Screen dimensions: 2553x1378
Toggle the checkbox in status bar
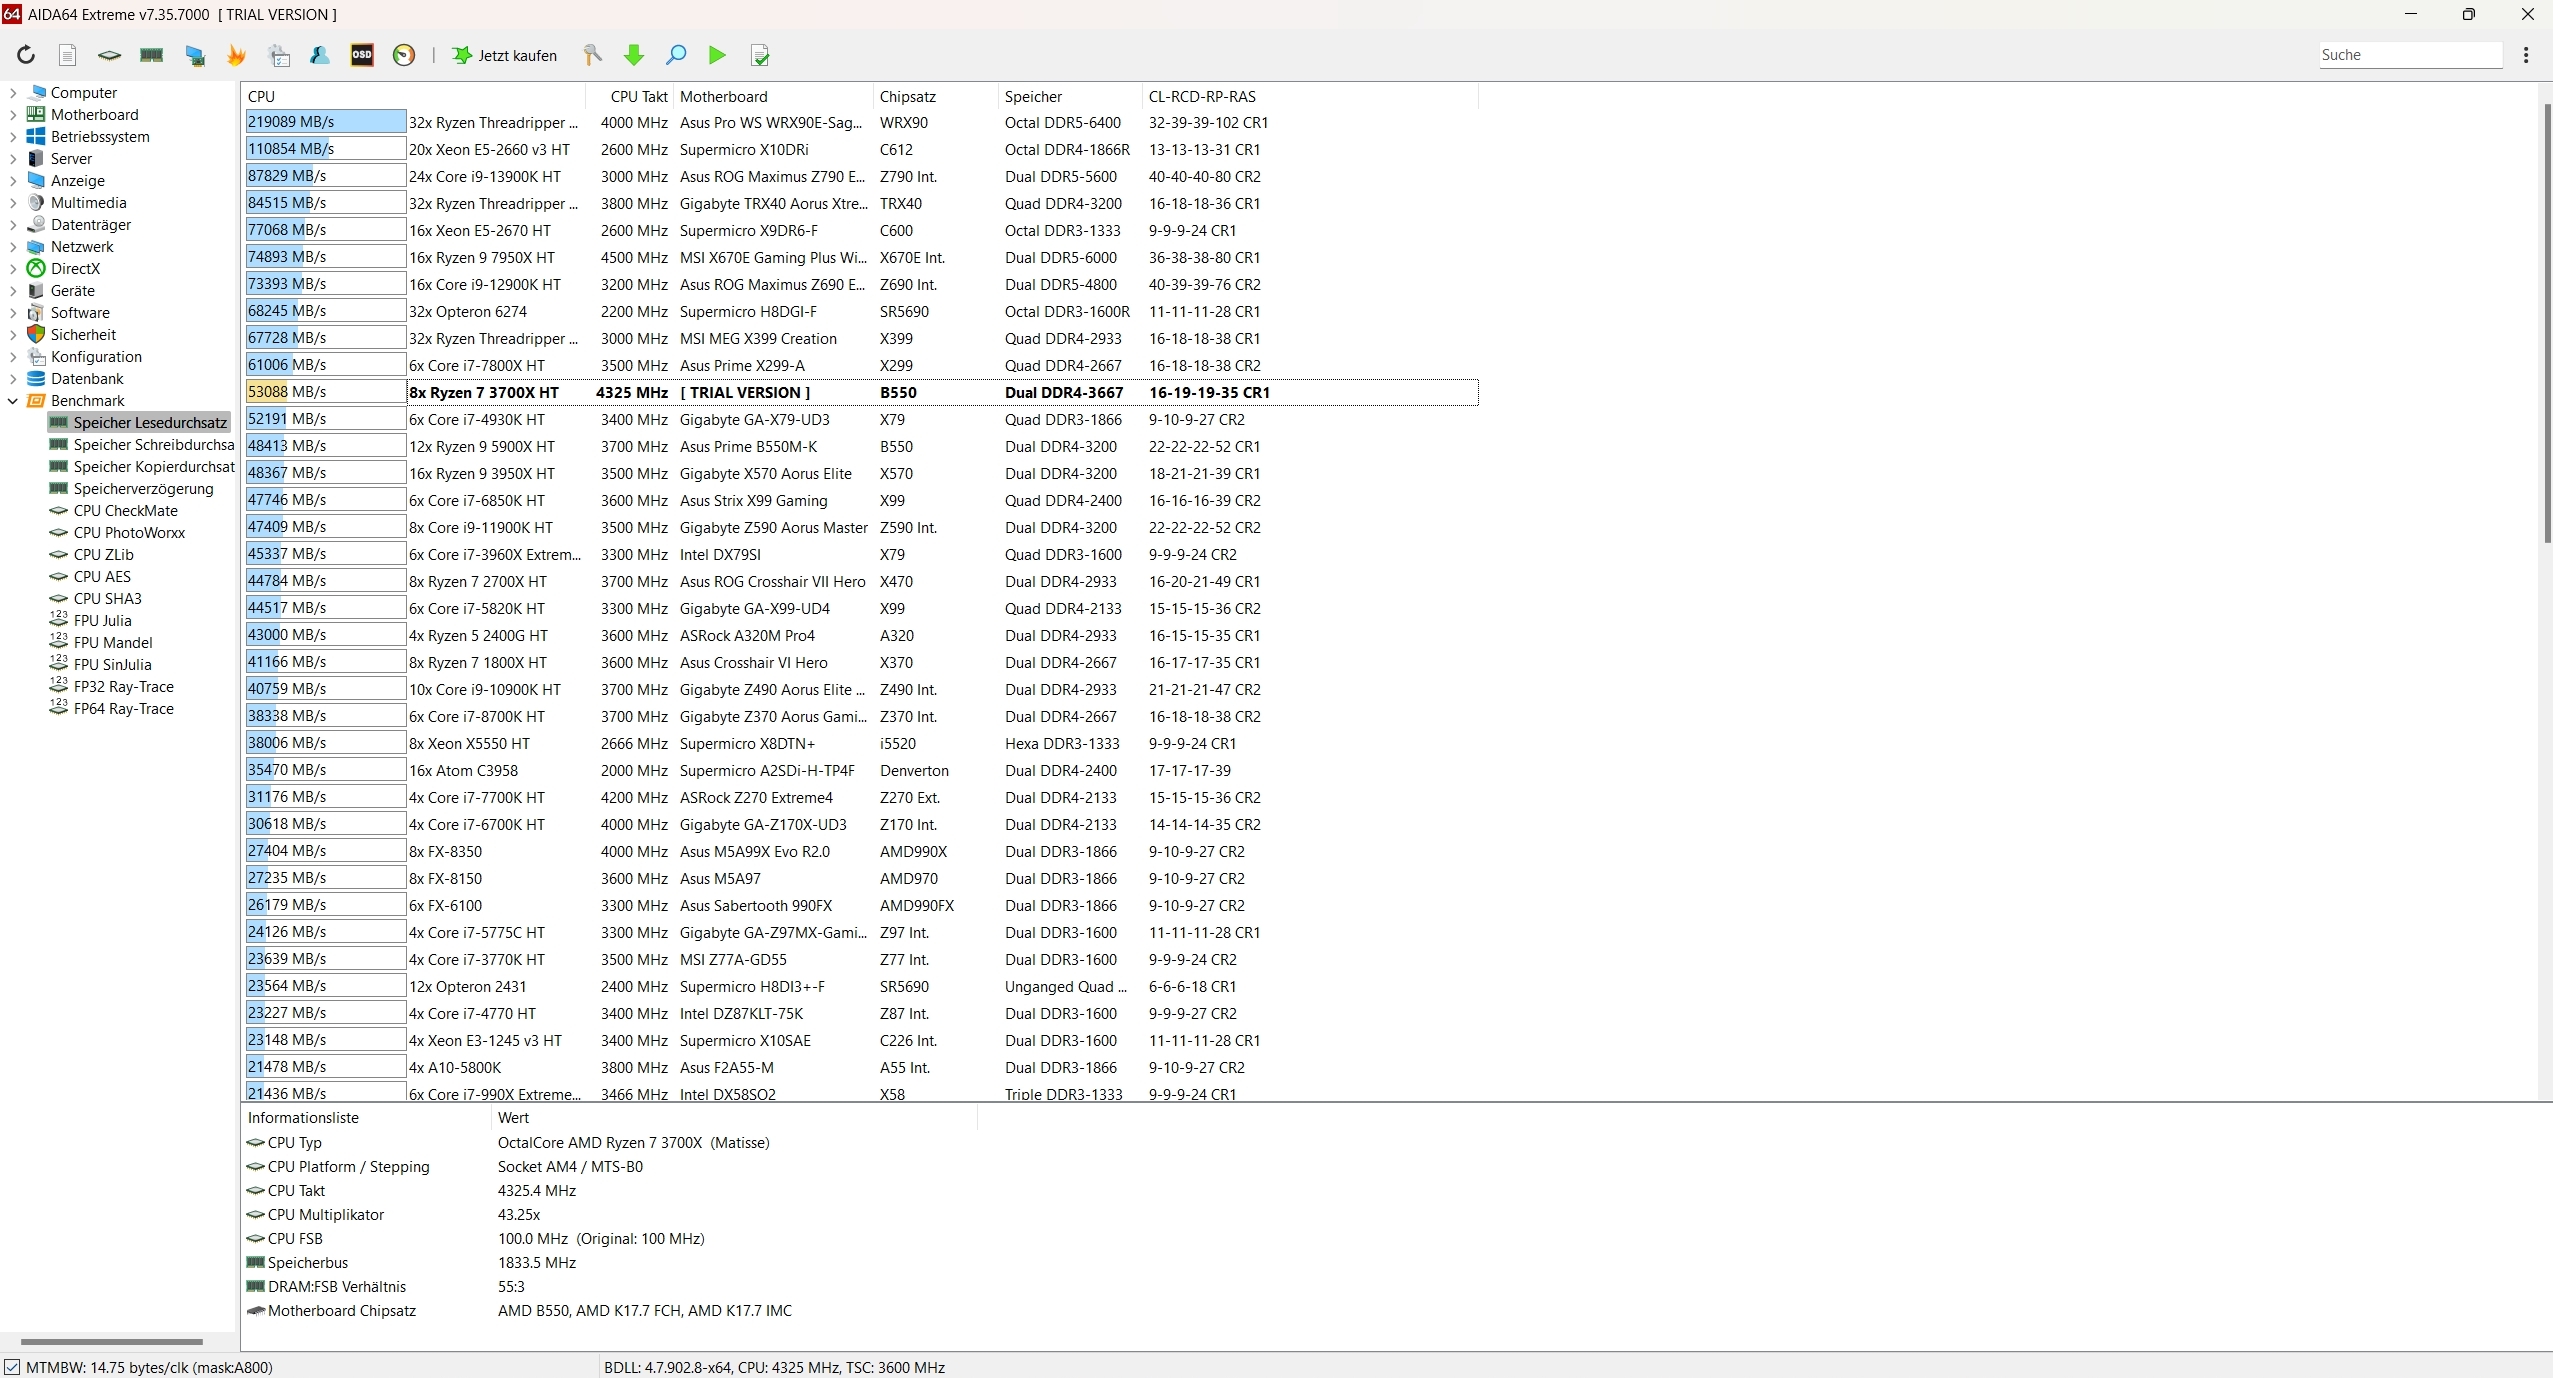click(12, 1367)
